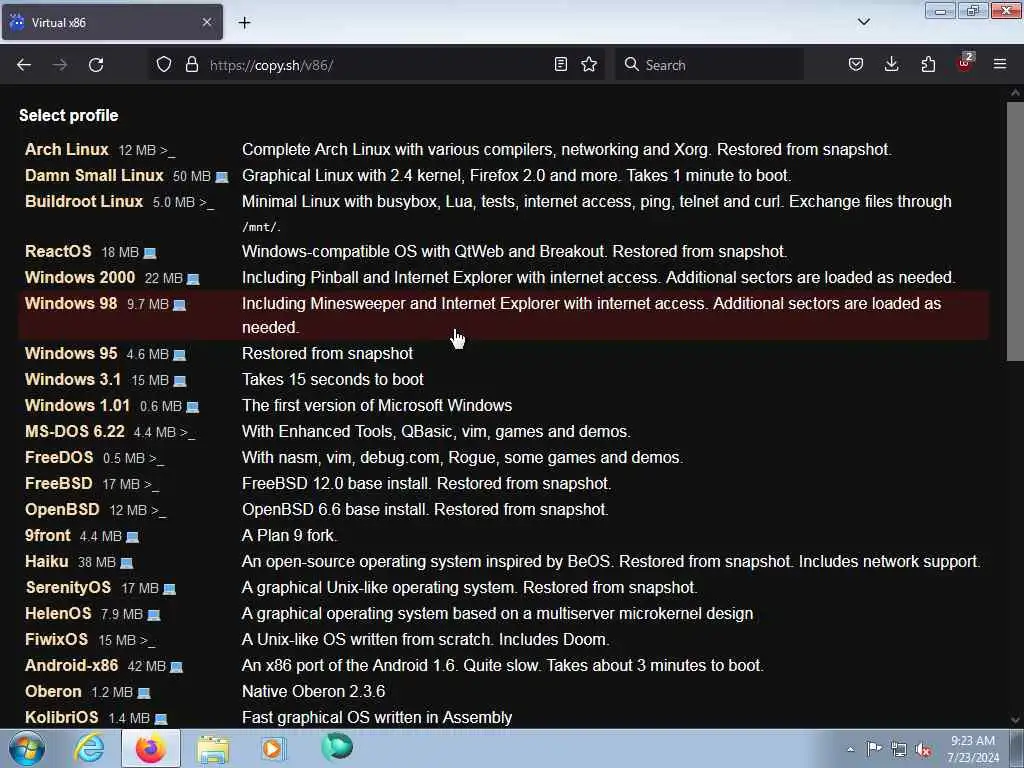Open the uBlock extension icon with badge
The width and height of the screenshot is (1024, 768).
pyautogui.click(x=965, y=63)
